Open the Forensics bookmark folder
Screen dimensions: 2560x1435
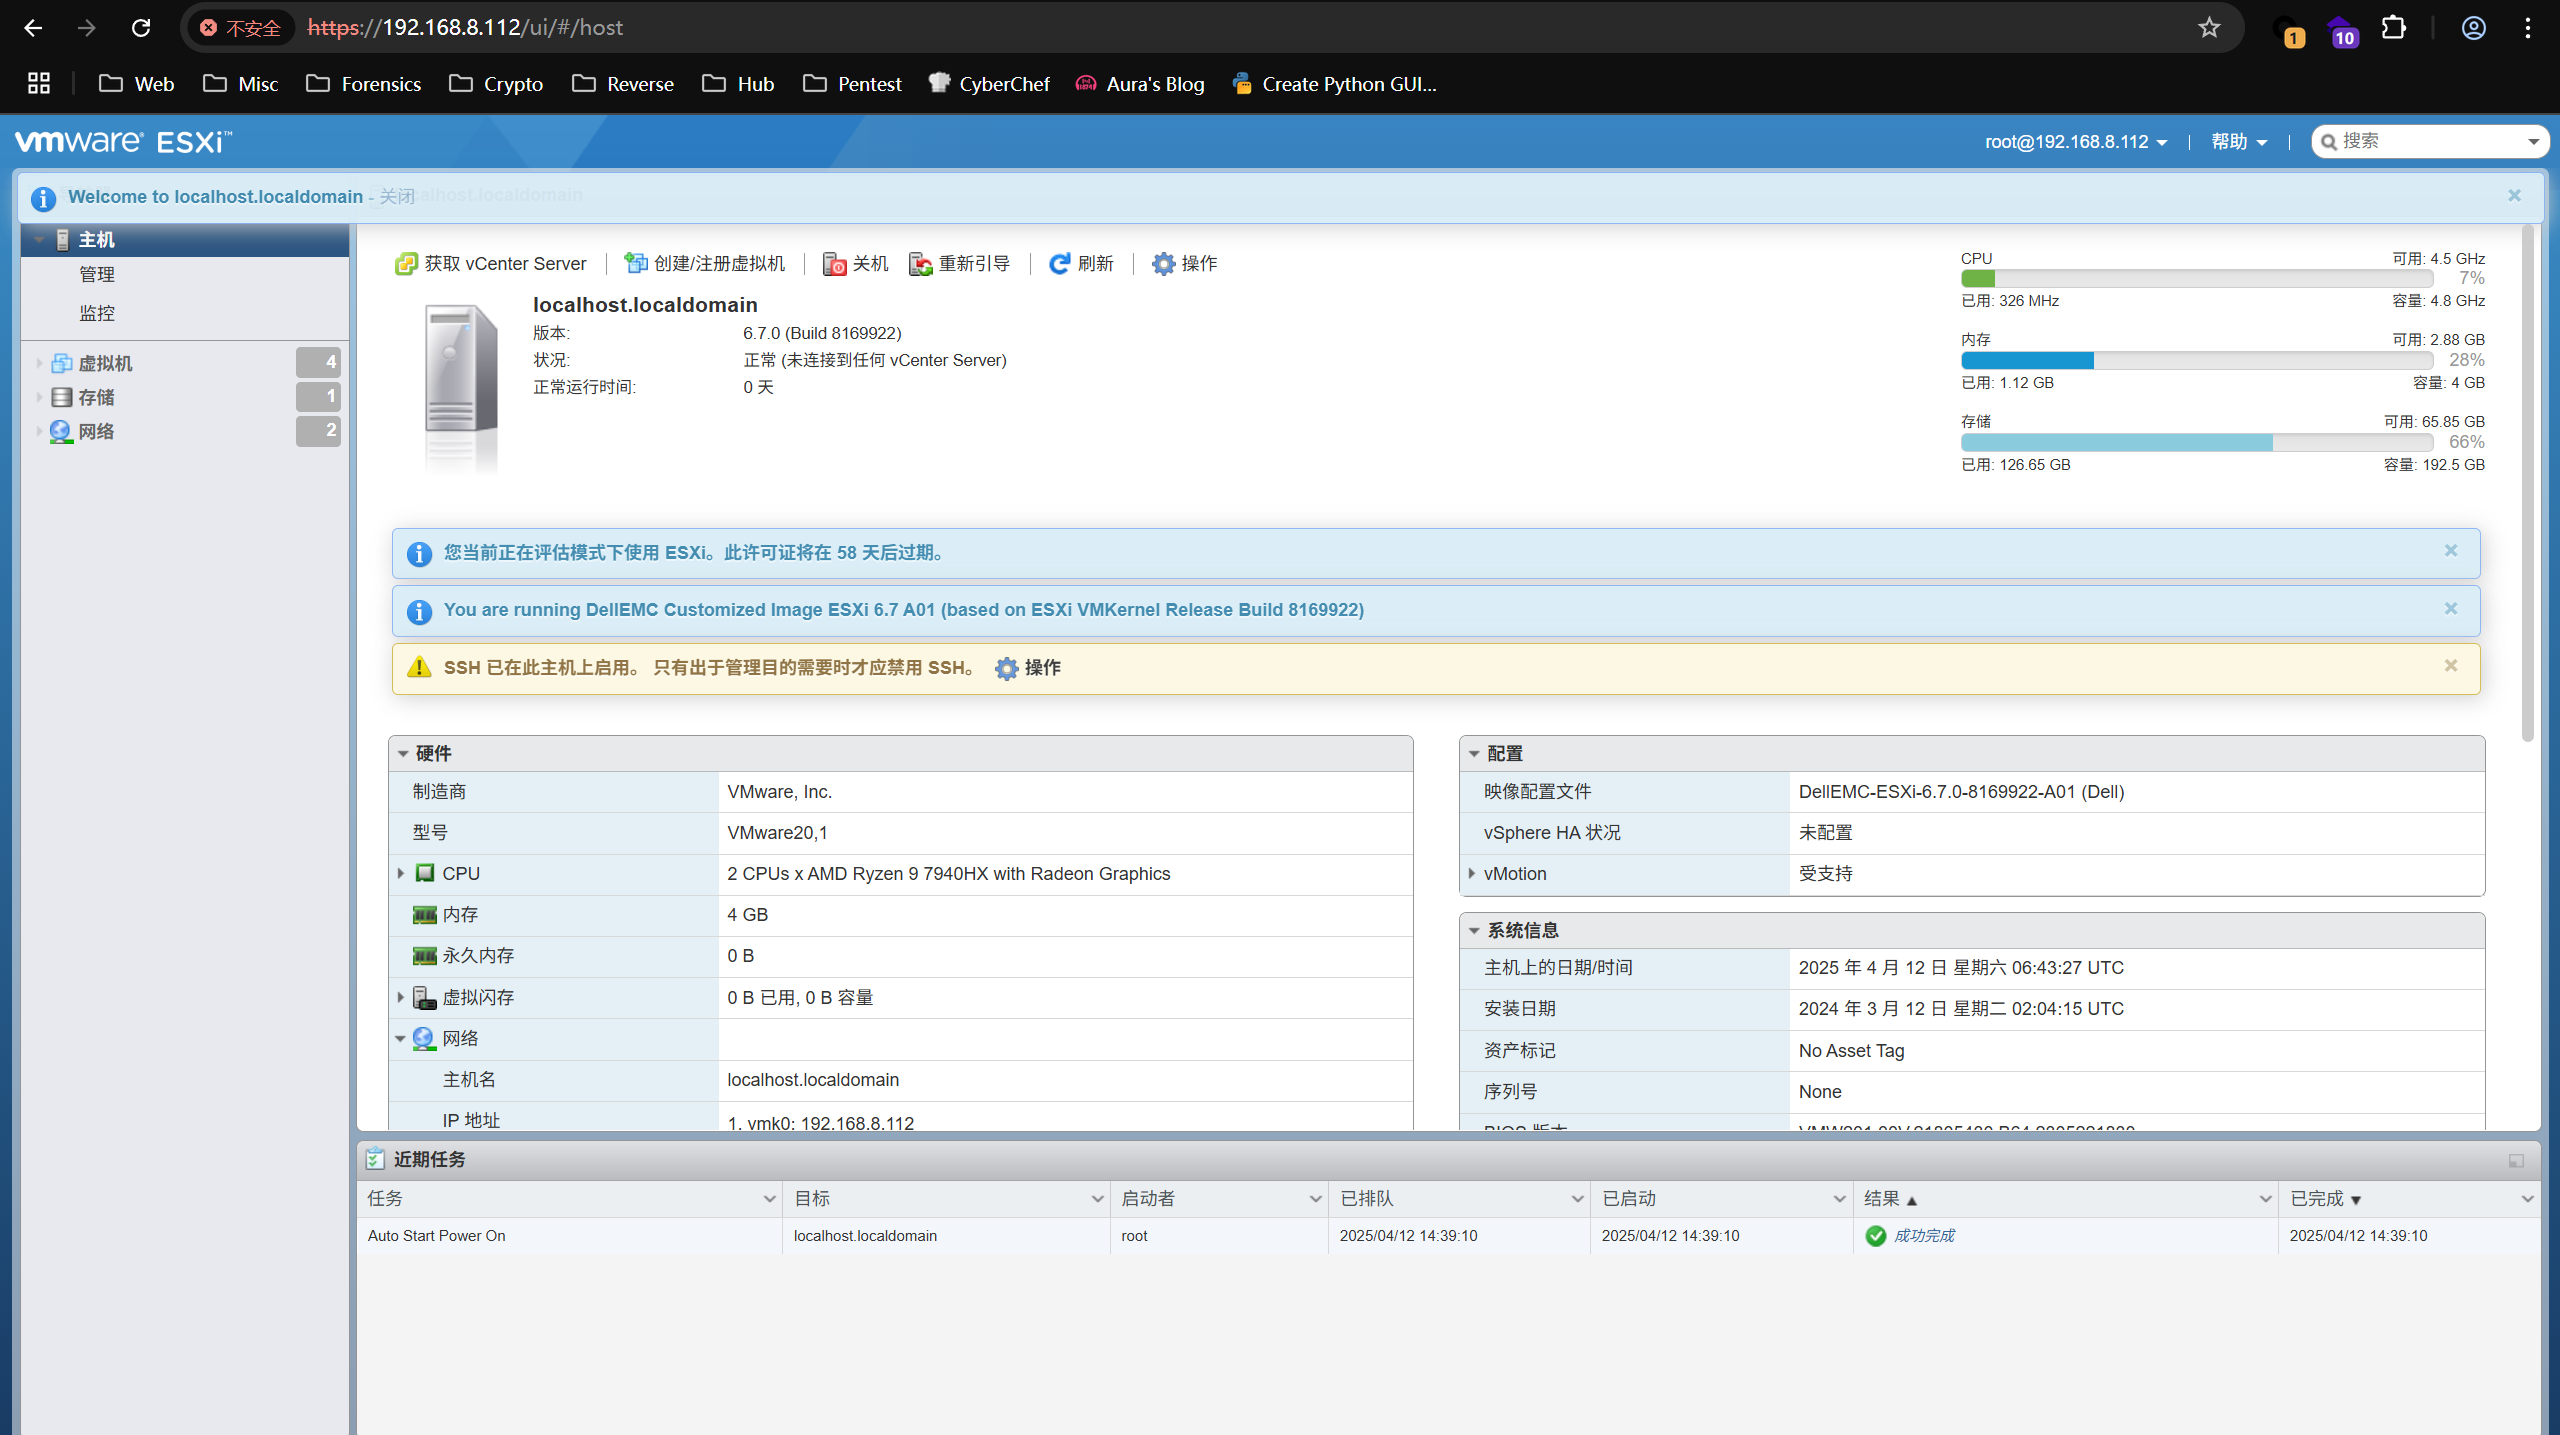(x=364, y=84)
